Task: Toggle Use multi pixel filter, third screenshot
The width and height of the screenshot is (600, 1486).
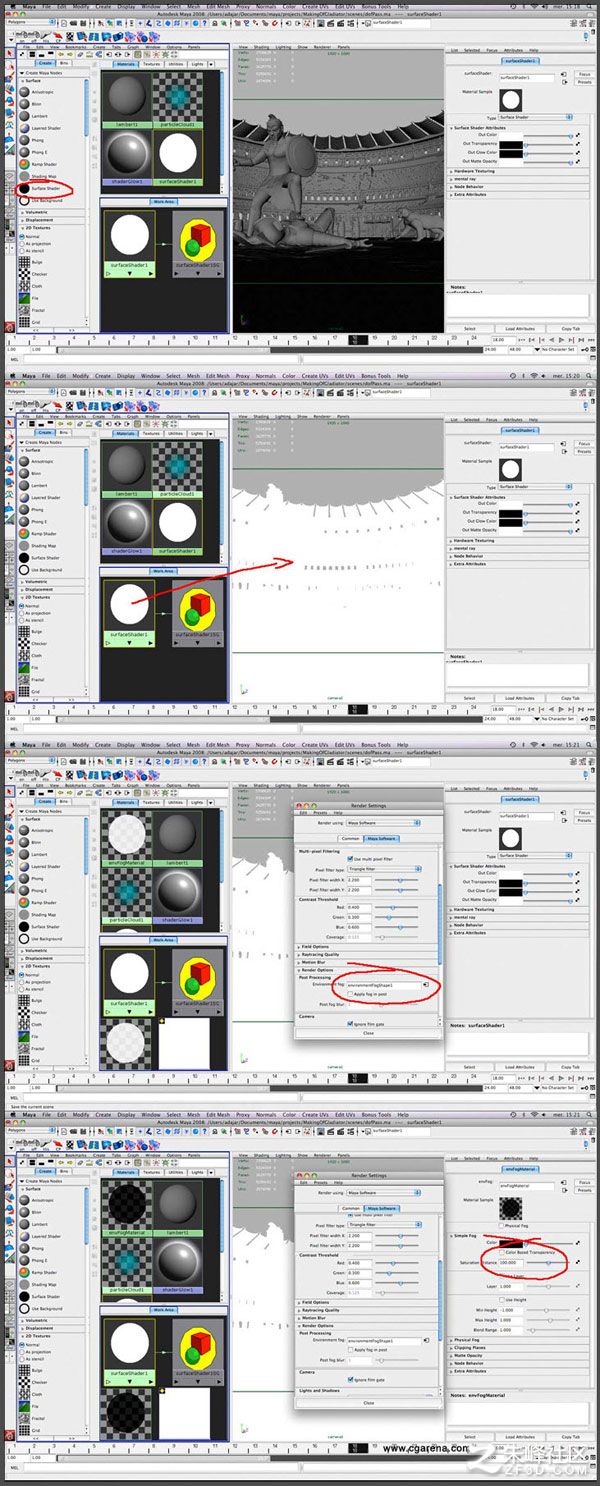Action: [x=350, y=858]
